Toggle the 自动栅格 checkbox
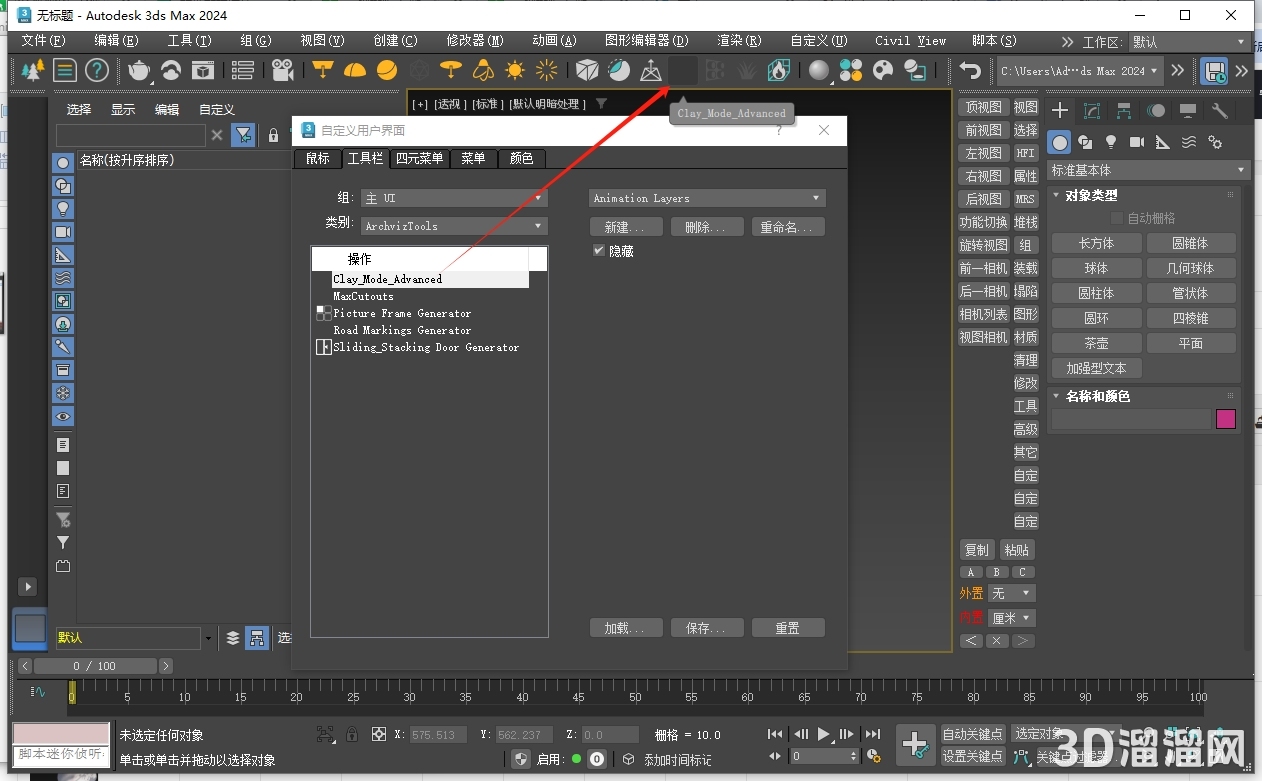The width and height of the screenshot is (1262, 781). tap(1117, 217)
